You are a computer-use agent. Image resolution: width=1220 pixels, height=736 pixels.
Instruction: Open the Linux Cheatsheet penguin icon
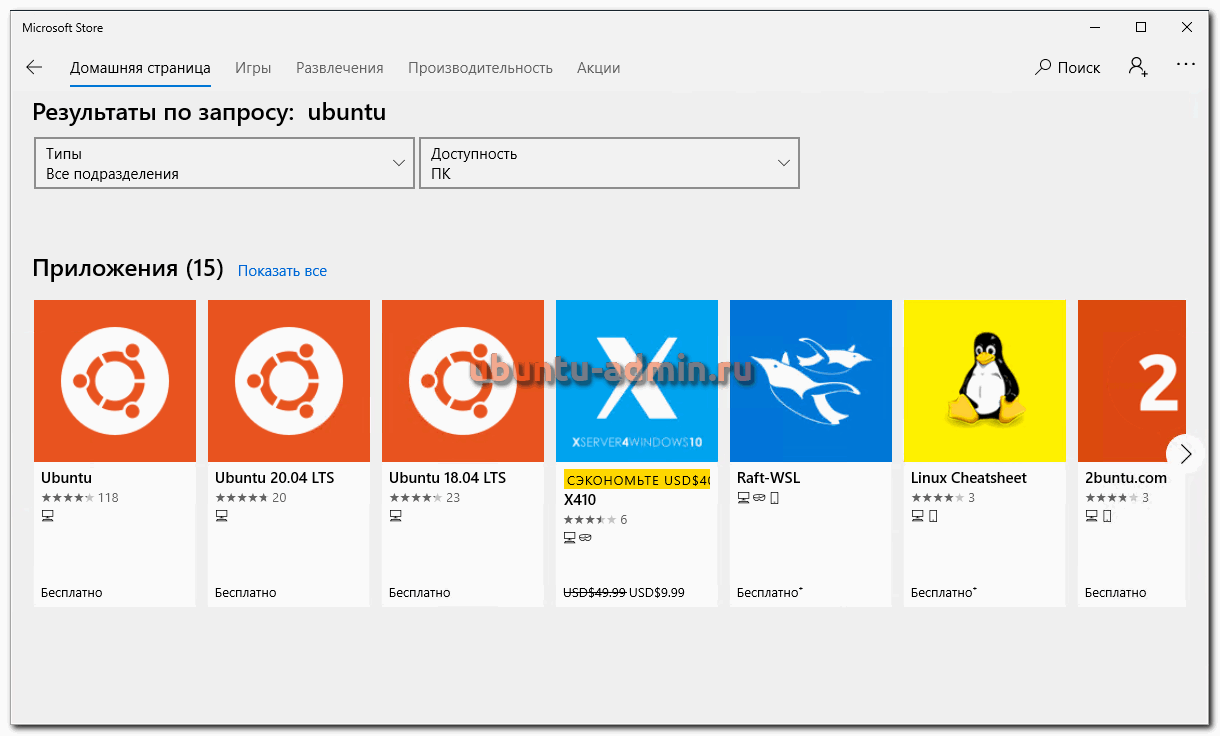point(985,381)
